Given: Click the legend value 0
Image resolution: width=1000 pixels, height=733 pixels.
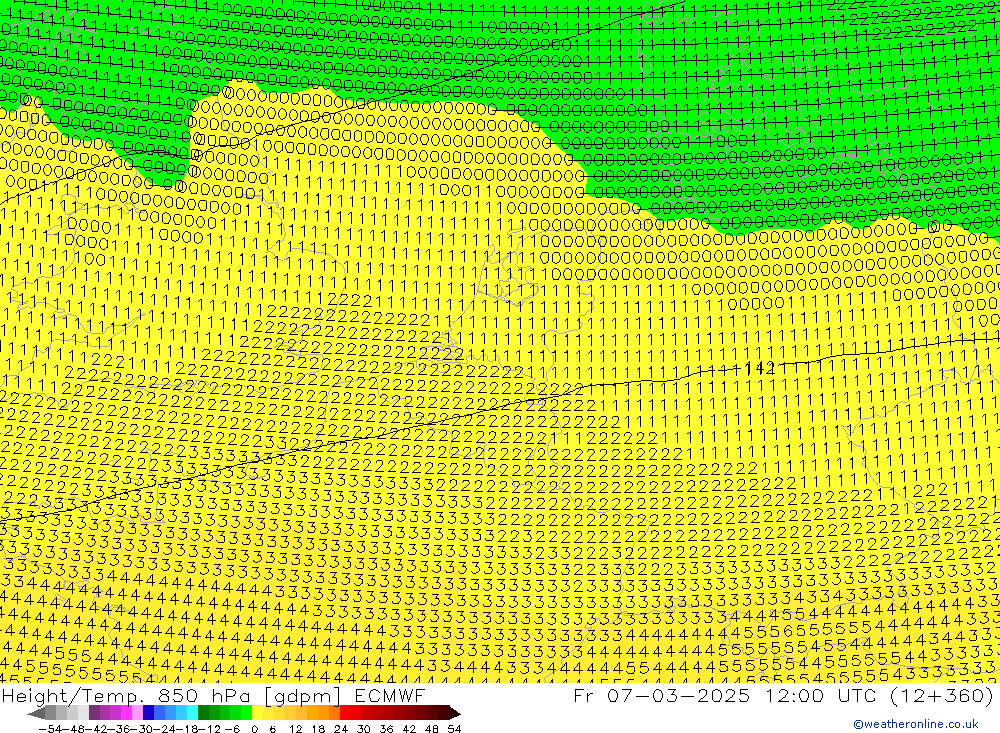Looking at the screenshot, I should 254,729.
